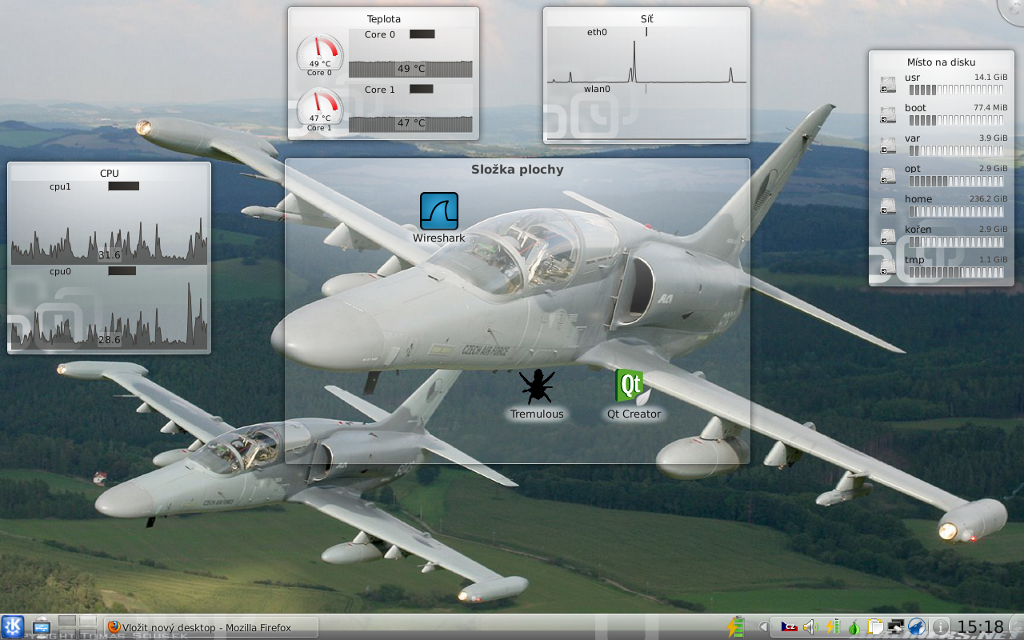Click the "Síť" widget title

click(x=647, y=19)
